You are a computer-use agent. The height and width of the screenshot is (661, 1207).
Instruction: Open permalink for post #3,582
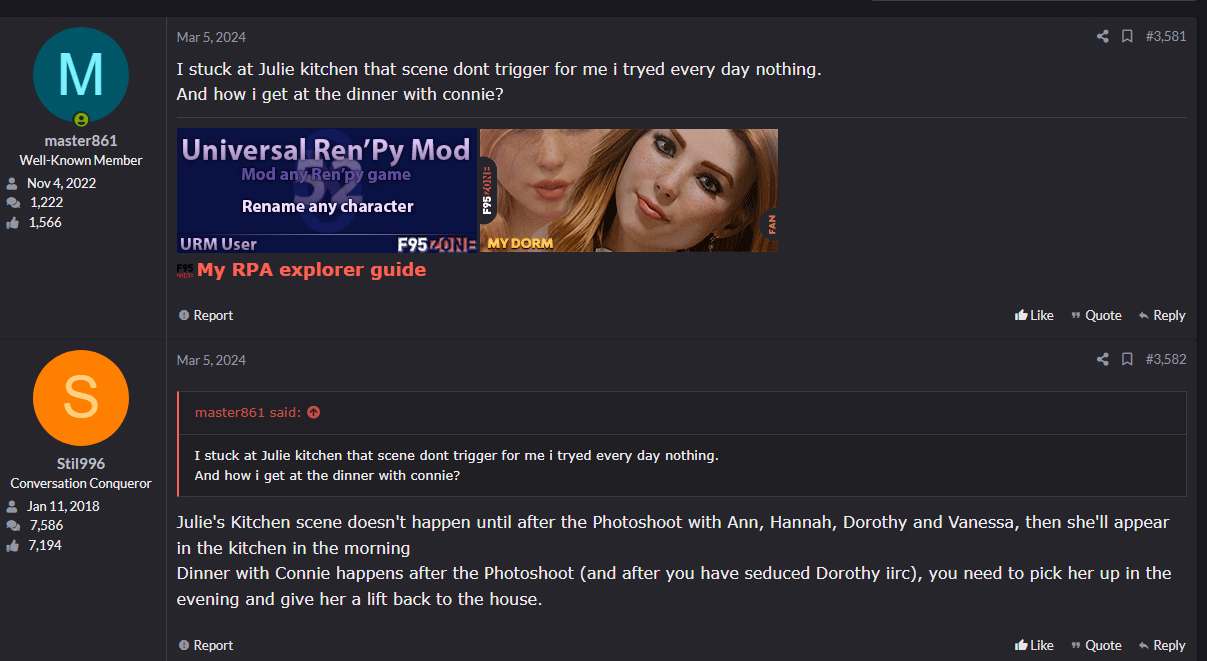coord(1166,360)
